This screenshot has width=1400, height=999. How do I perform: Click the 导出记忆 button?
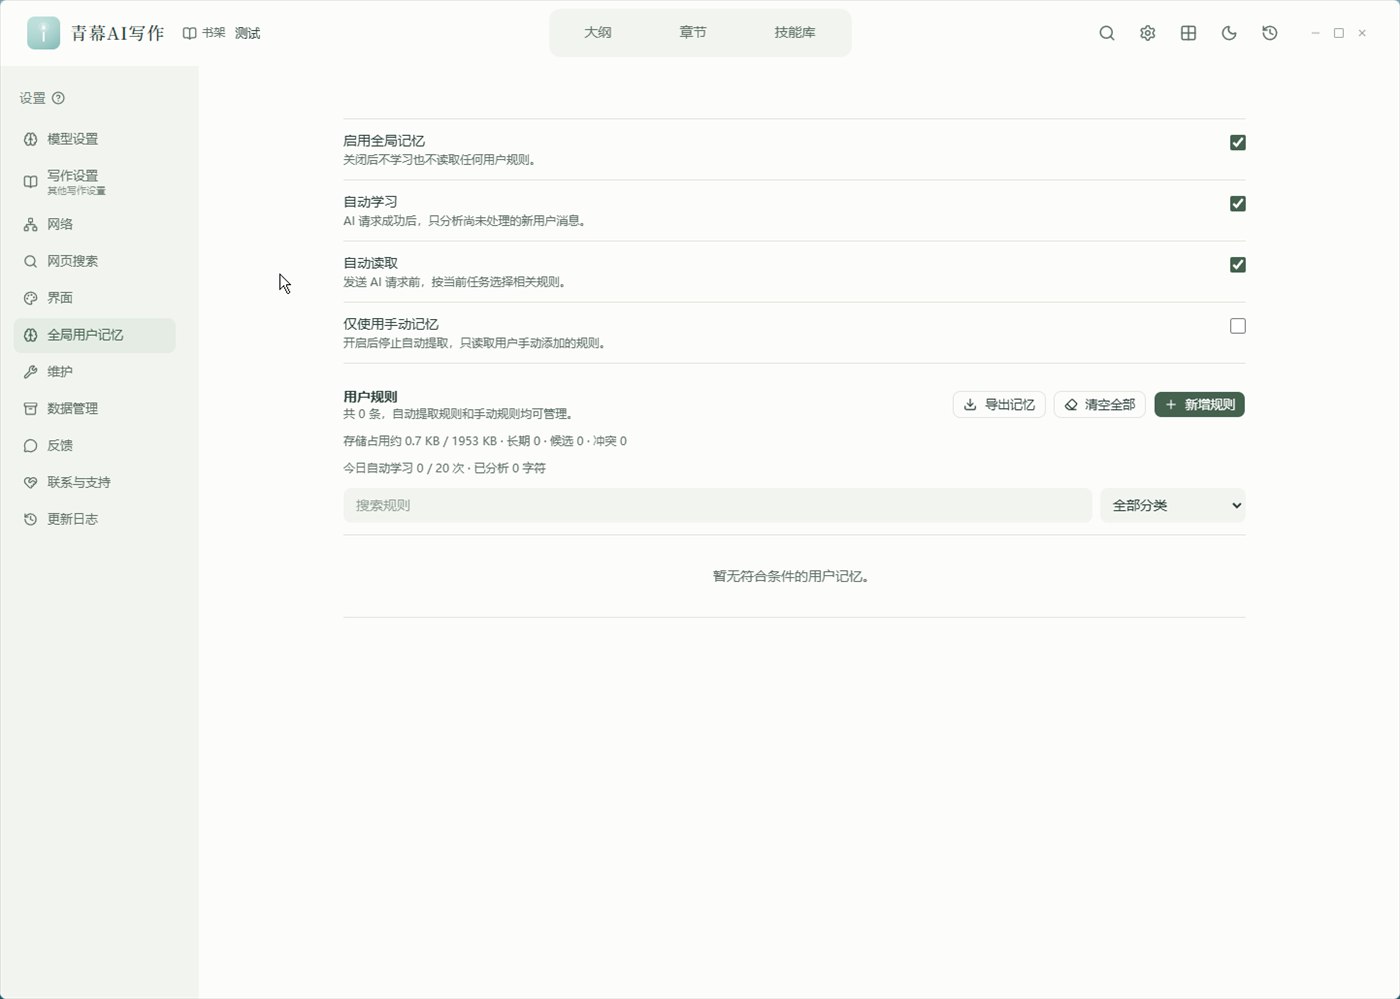[x=999, y=404]
